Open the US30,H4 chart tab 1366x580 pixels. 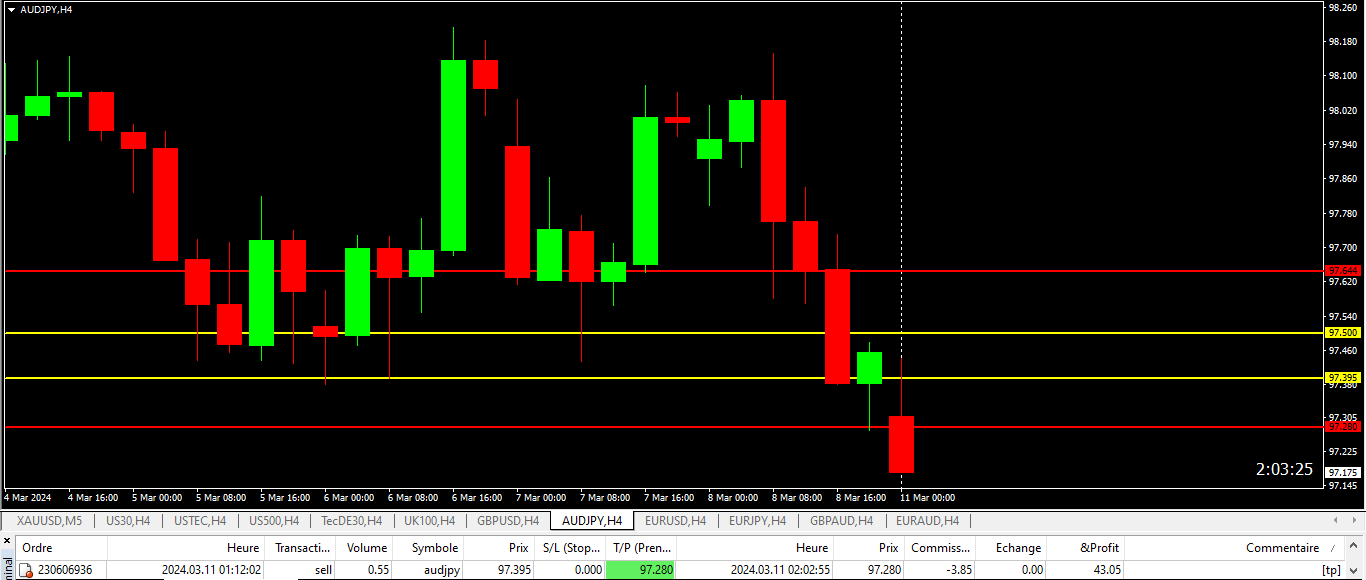(127, 521)
